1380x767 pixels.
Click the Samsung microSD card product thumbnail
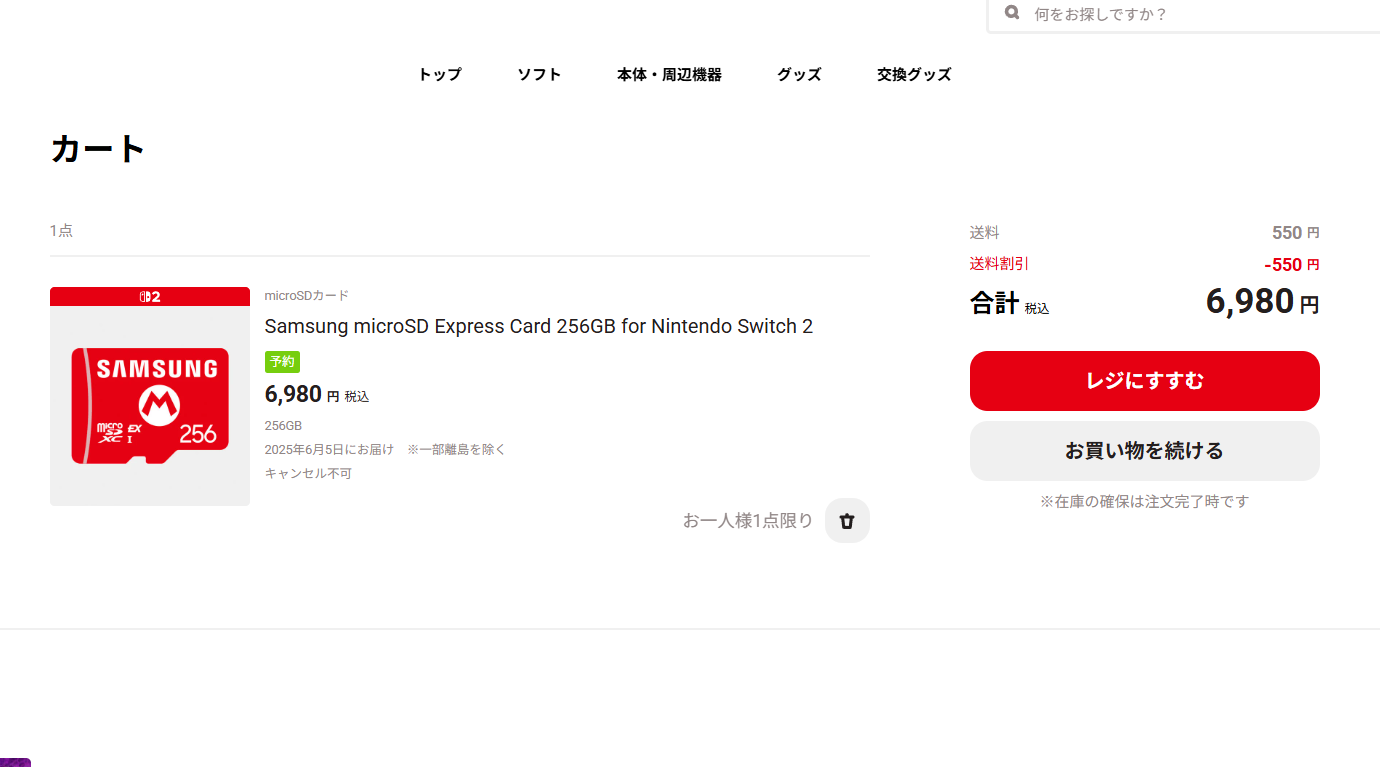[x=150, y=405]
